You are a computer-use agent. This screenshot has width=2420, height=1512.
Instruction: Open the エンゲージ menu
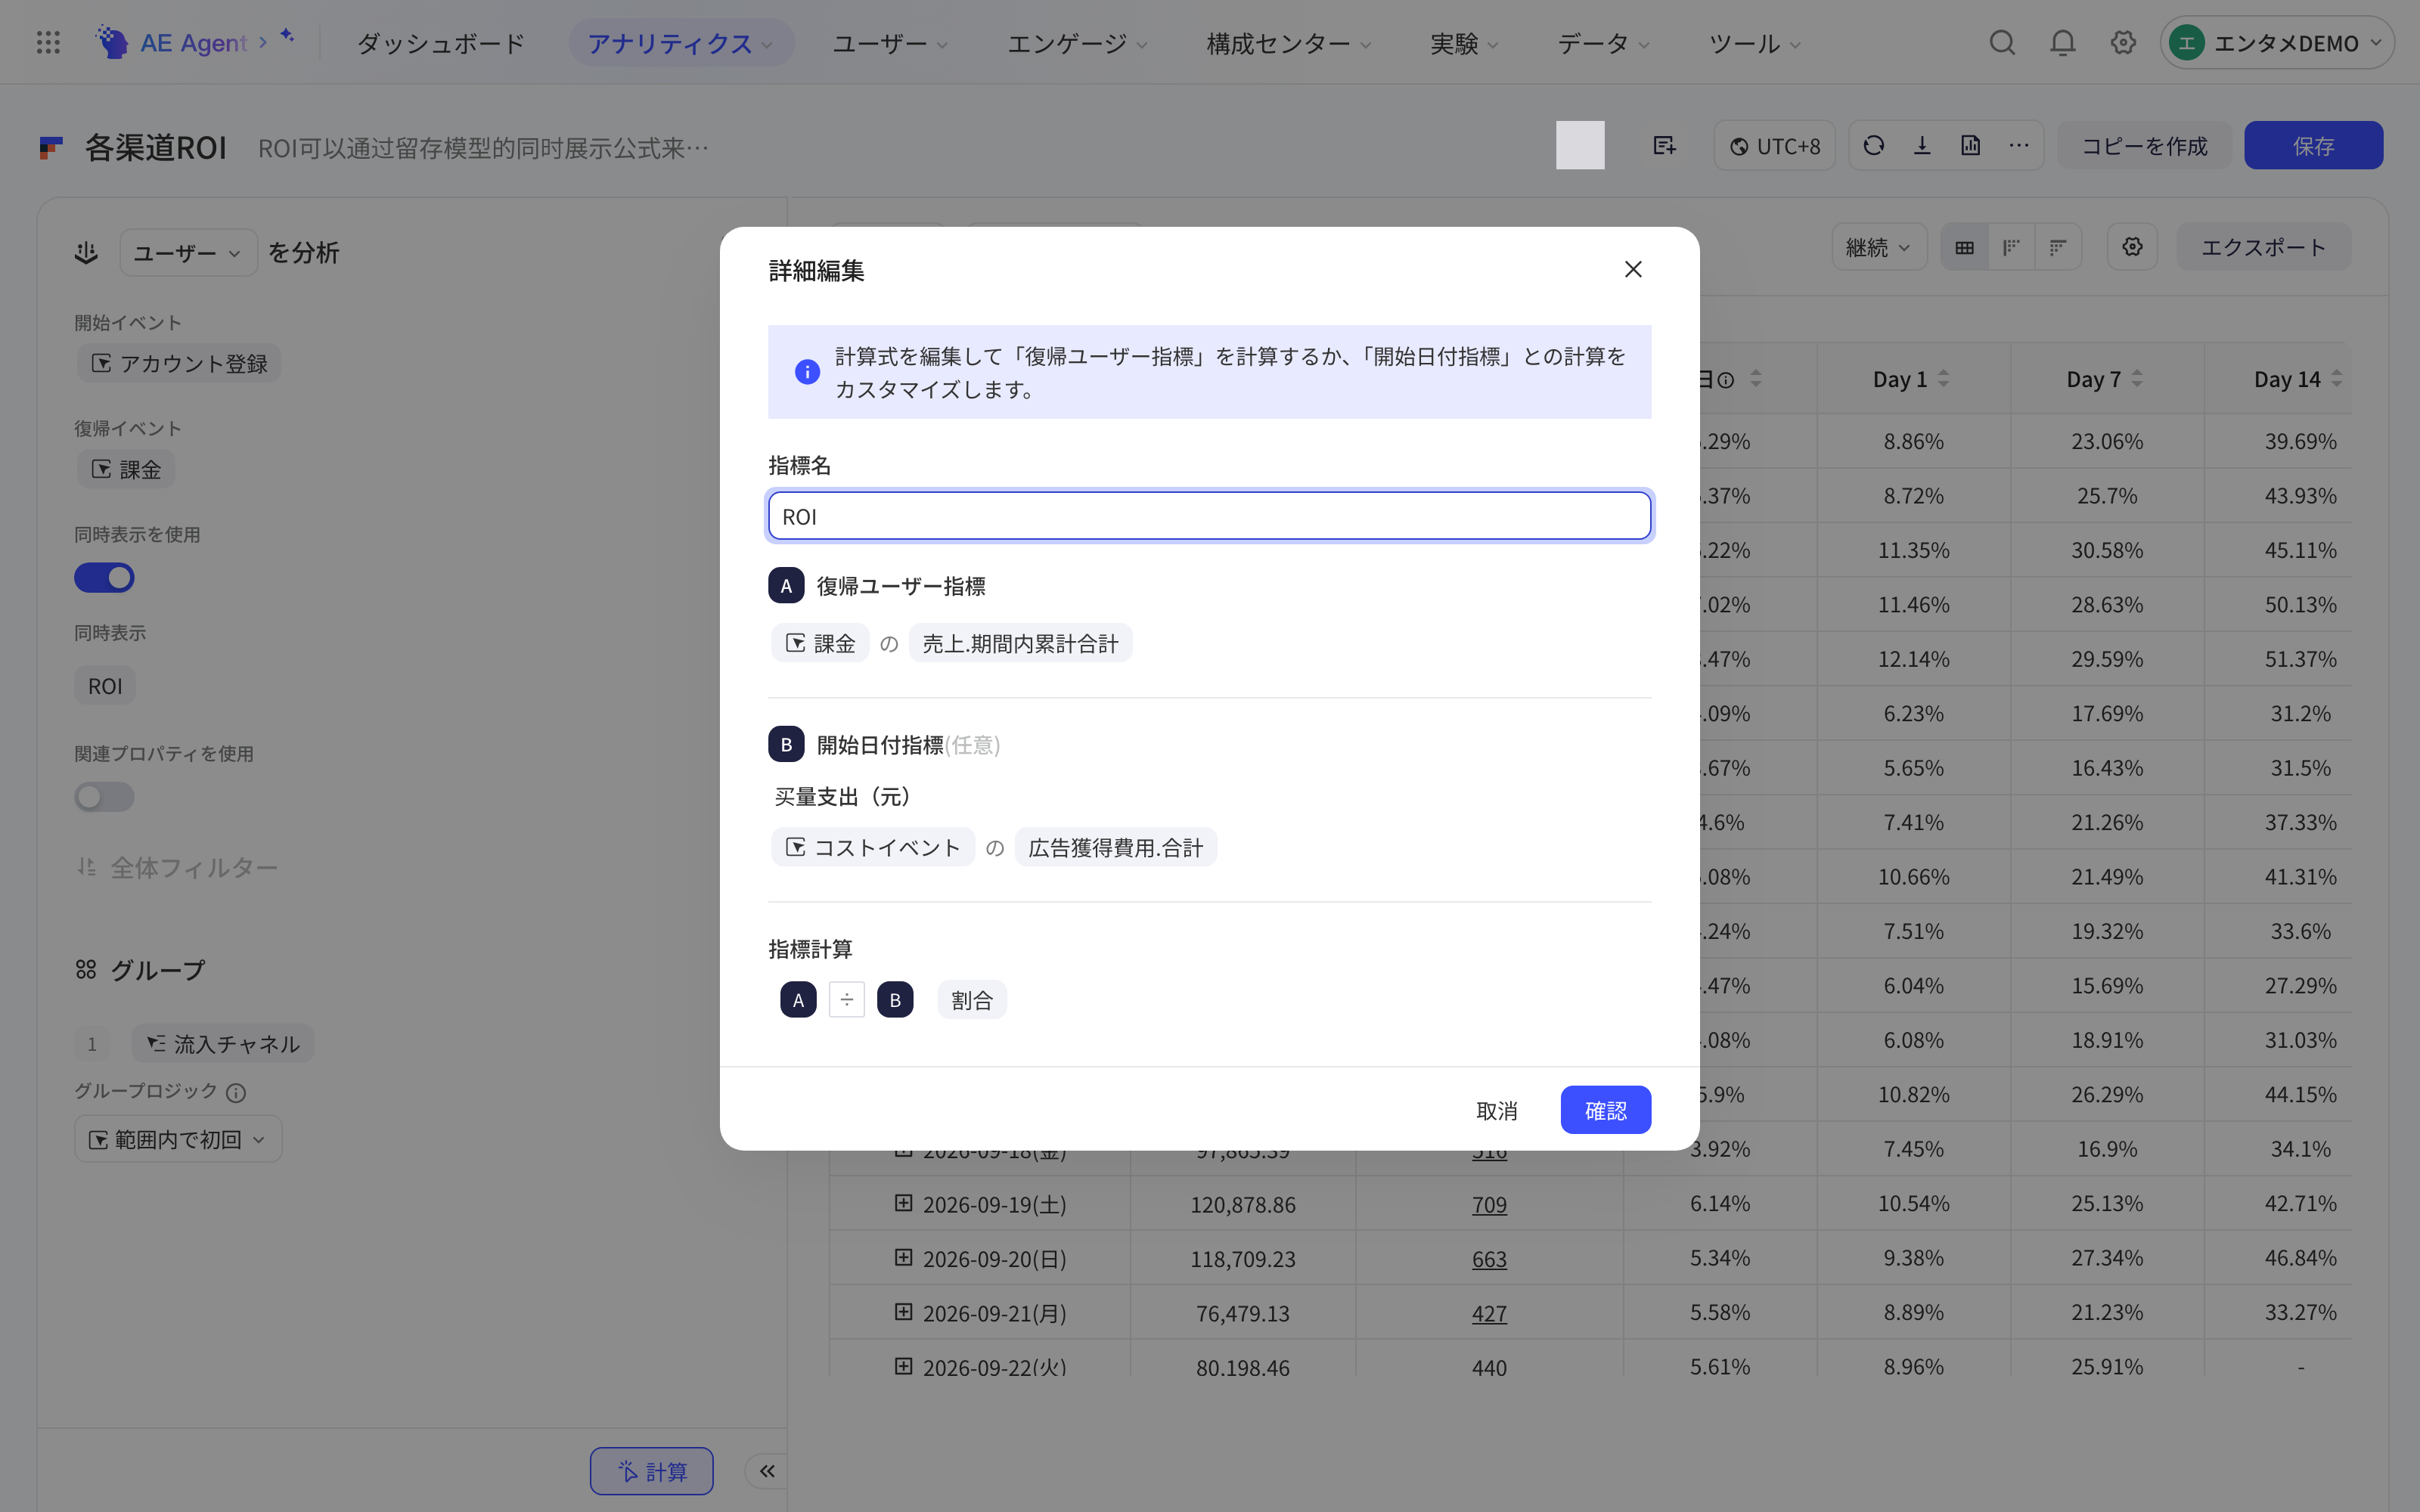[x=1077, y=43]
